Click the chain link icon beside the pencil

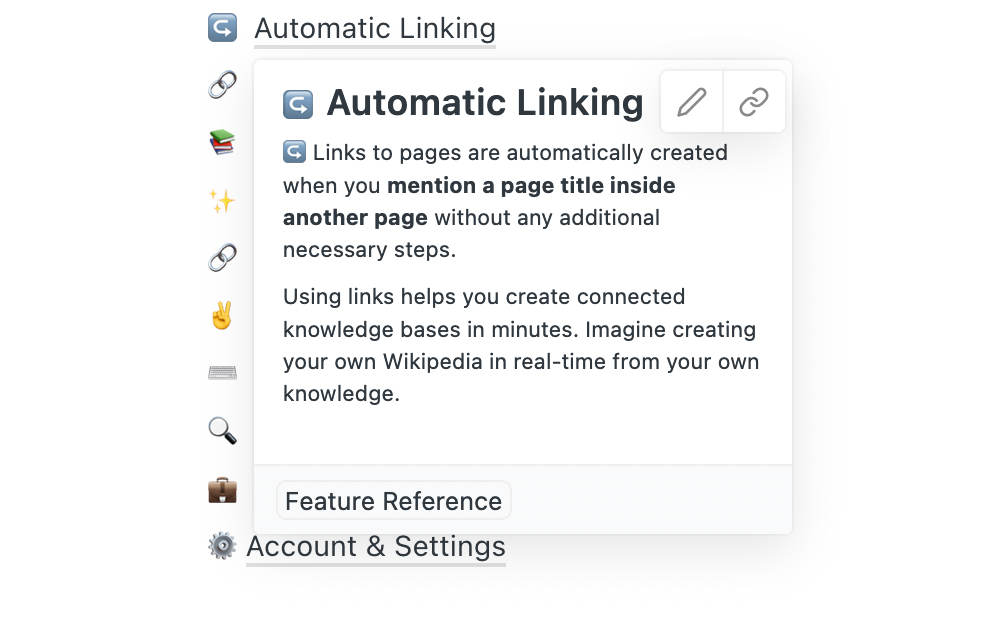point(753,102)
